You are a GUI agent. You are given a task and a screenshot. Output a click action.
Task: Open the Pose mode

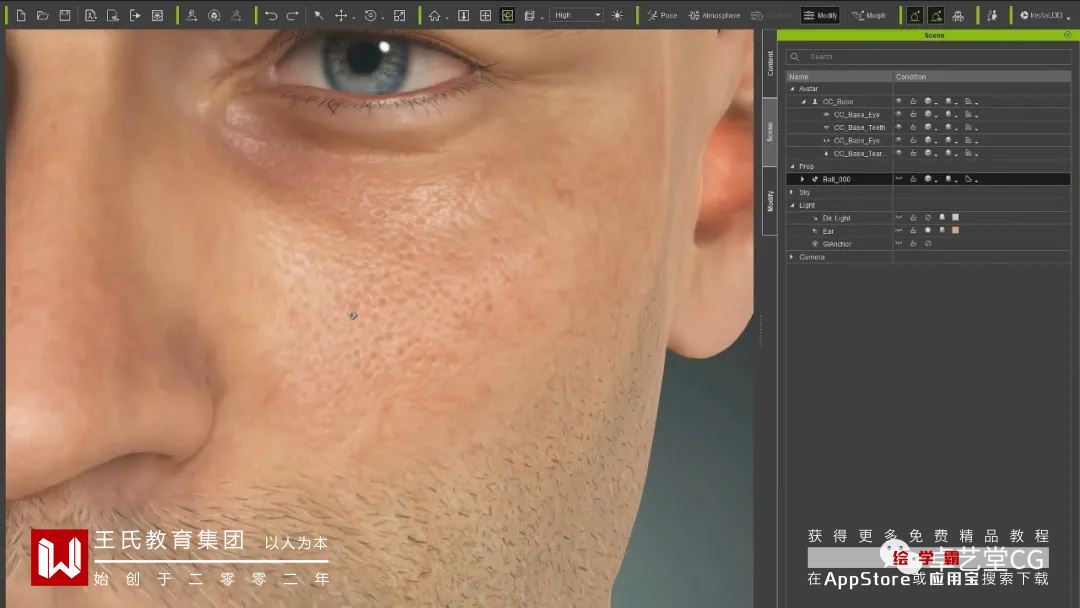pyautogui.click(x=662, y=15)
